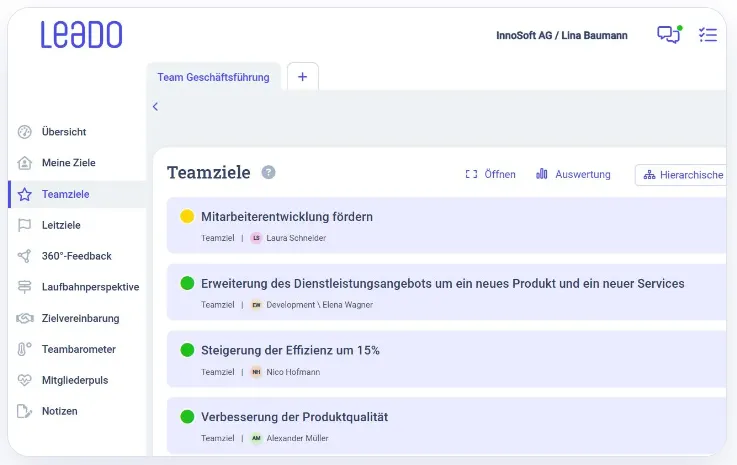737x465 pixels.
Task: Open goal Verbesserung der Produktqualität
Action: 447,426
